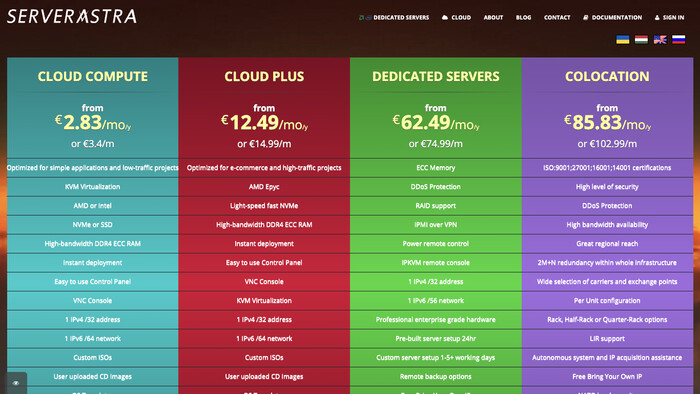
Task: Click 'or €3.4/m' text
Action: [92, 144]
